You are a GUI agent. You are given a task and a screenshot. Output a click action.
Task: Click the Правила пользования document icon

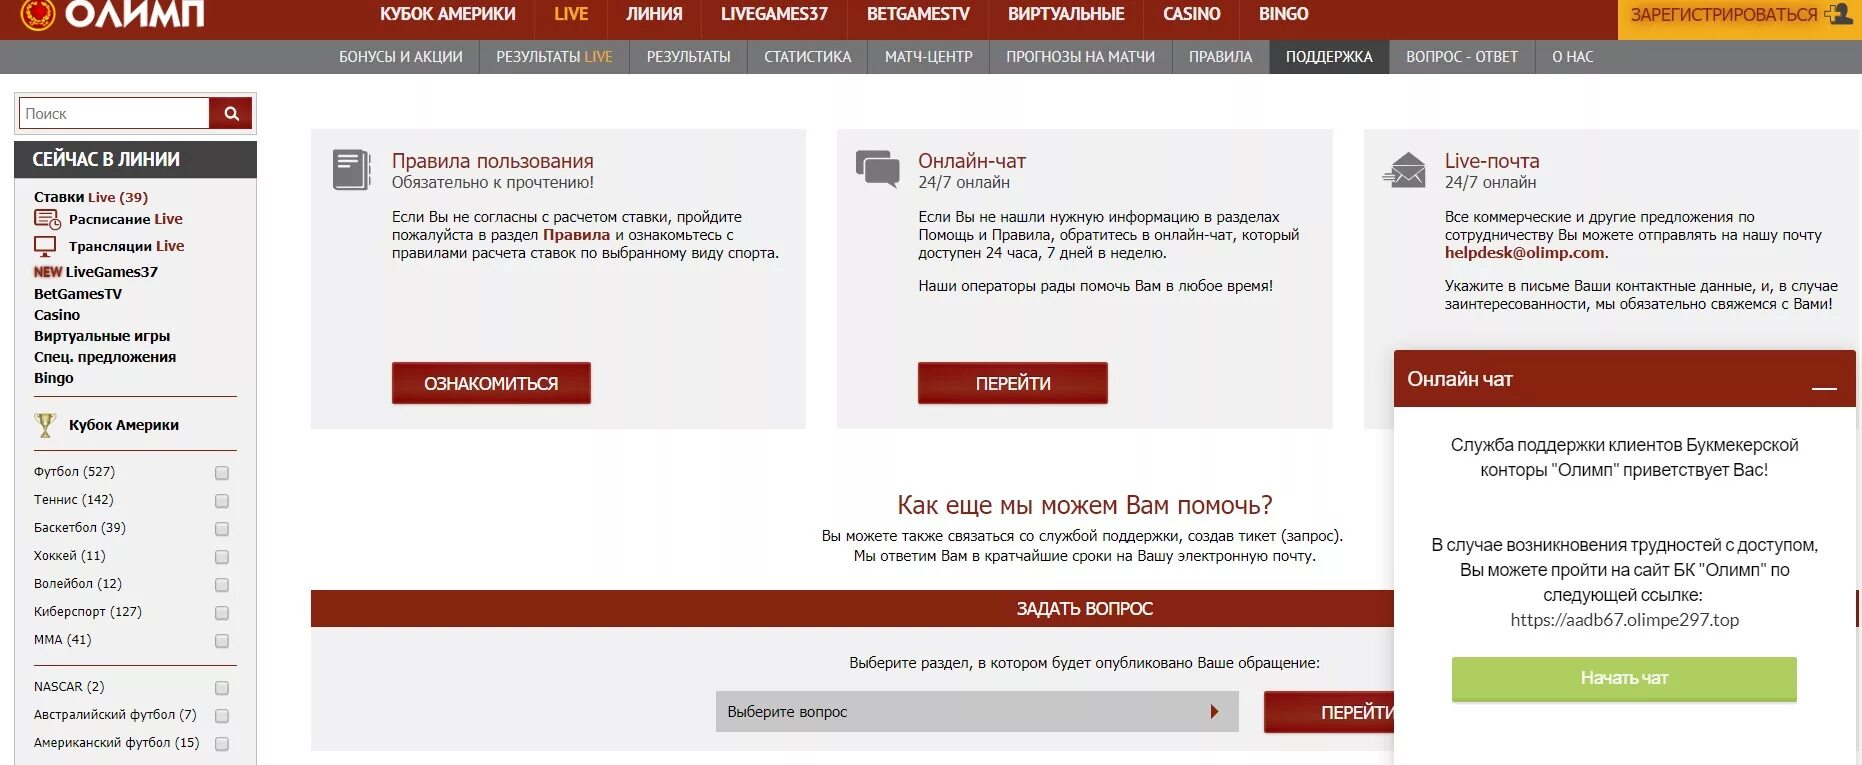(351, 170)
